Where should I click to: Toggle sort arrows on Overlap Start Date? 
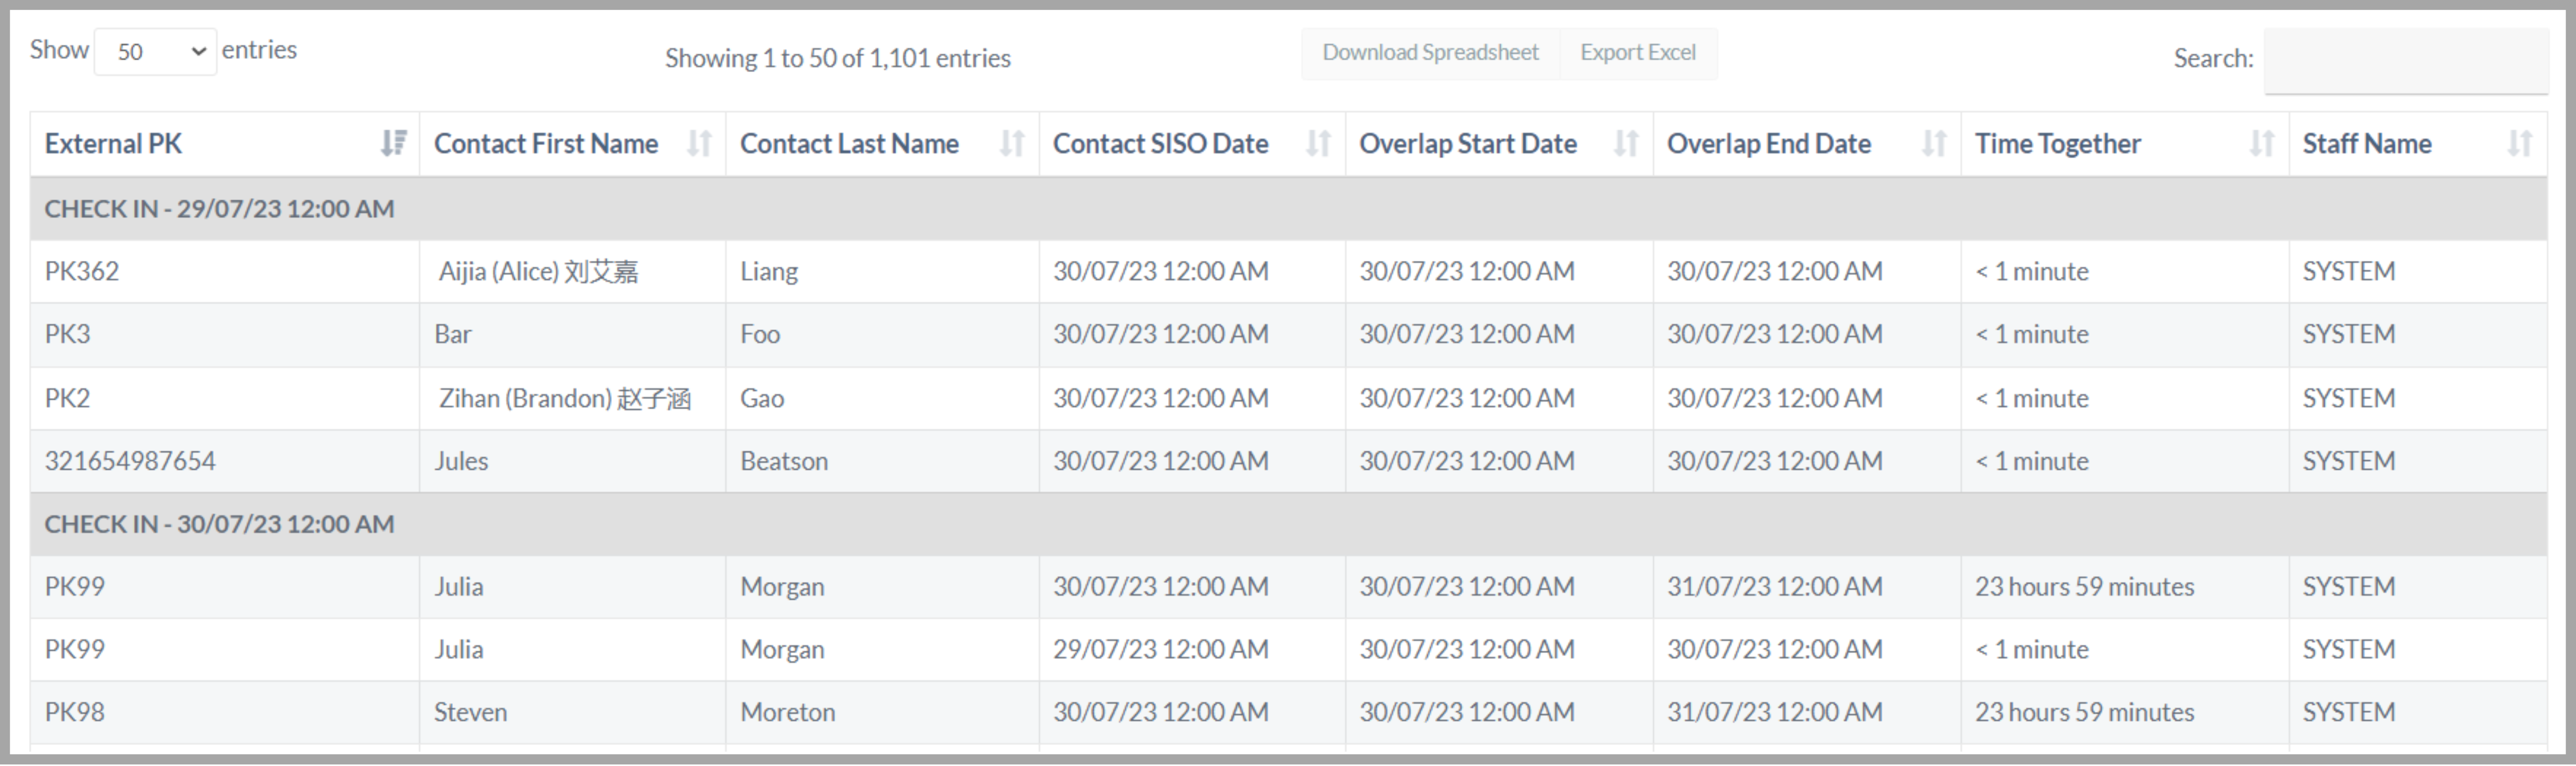point(1626,144)
